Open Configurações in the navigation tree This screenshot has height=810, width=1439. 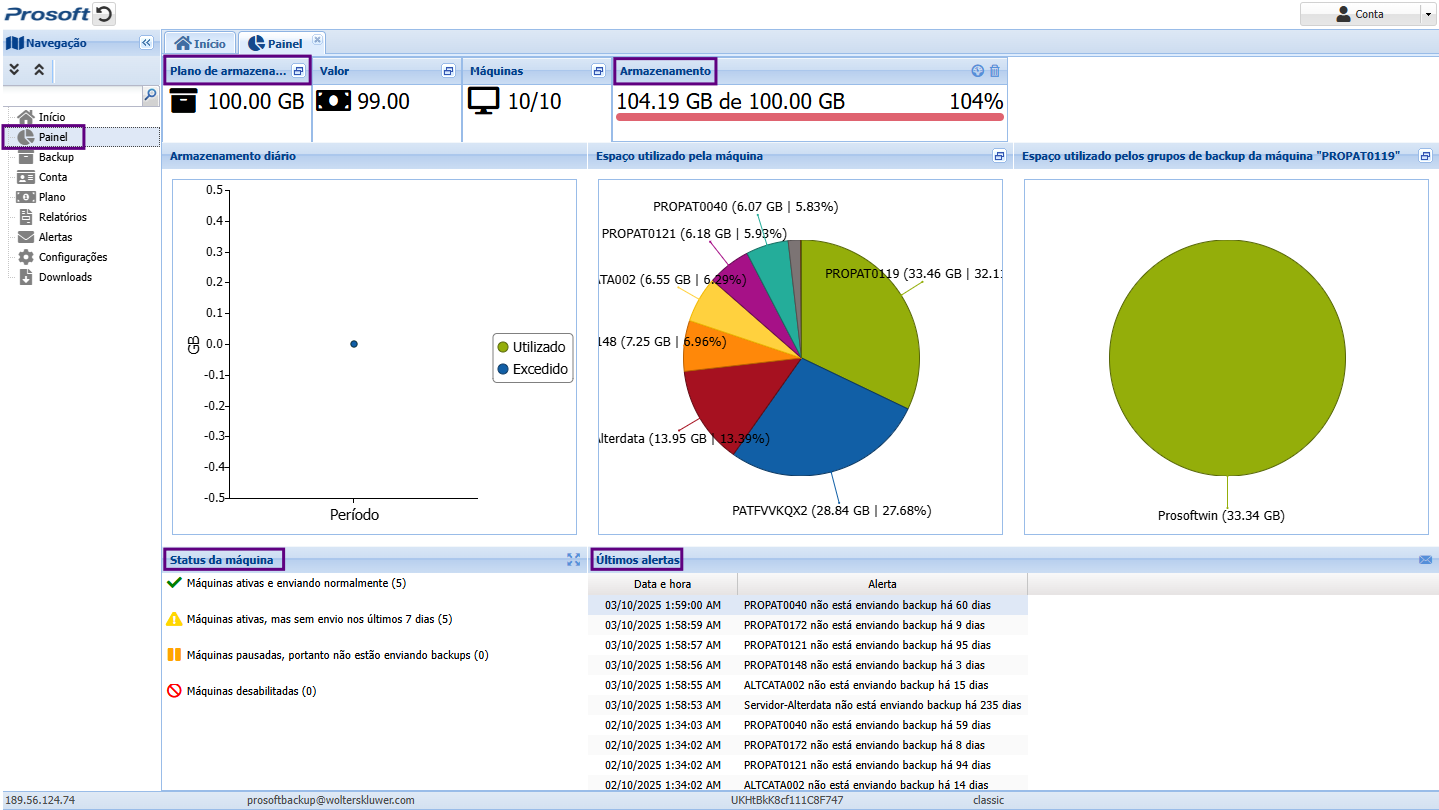click(x=72, y=257)
